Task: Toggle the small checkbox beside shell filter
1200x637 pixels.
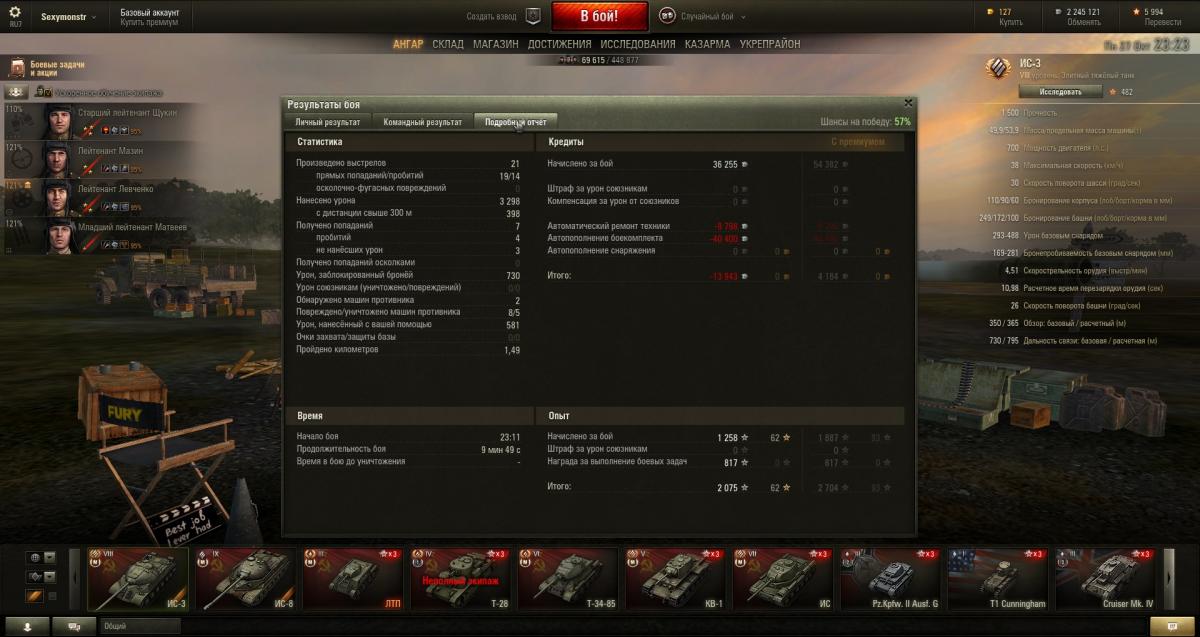Action: (53, 596)
